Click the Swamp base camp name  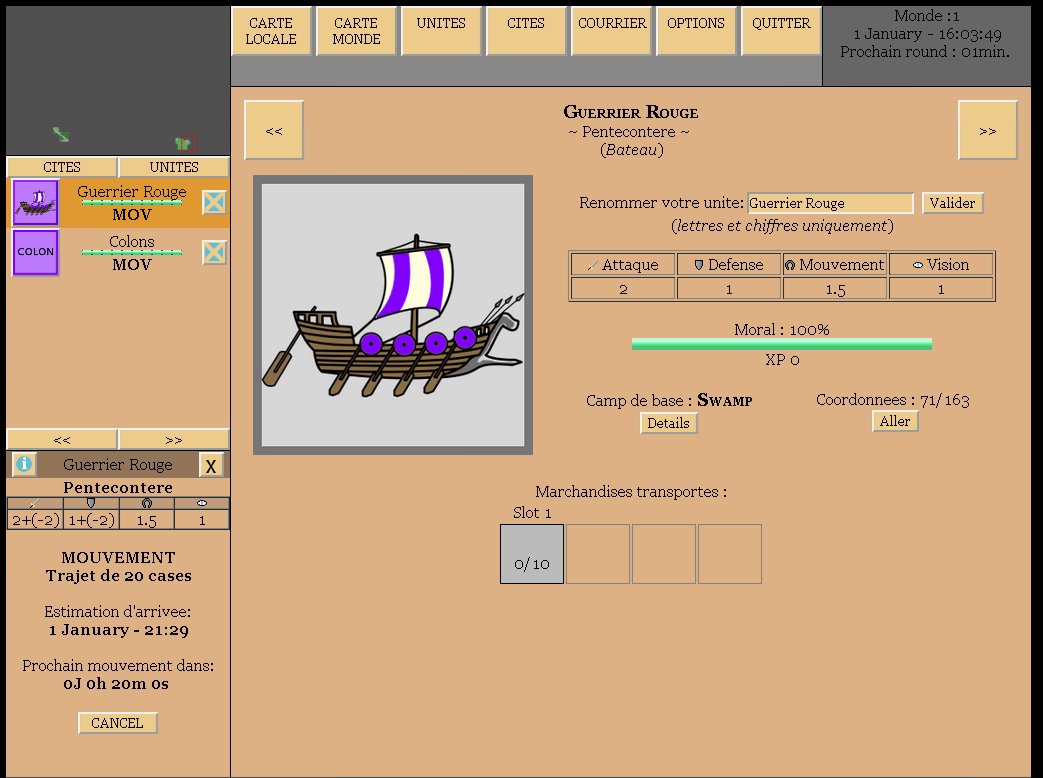click(x=724, y=400)
